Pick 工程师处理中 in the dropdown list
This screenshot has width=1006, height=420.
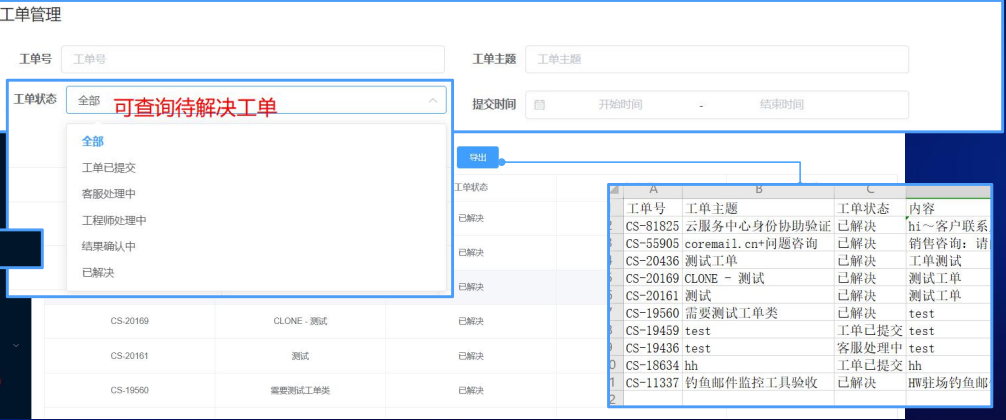pos(113,220)
